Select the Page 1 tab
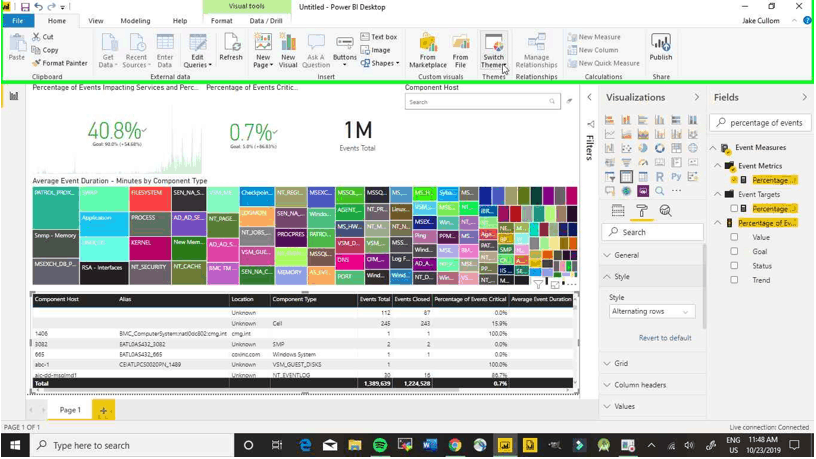The height and width of the screenshot is (459, 816). pos(70,410)
